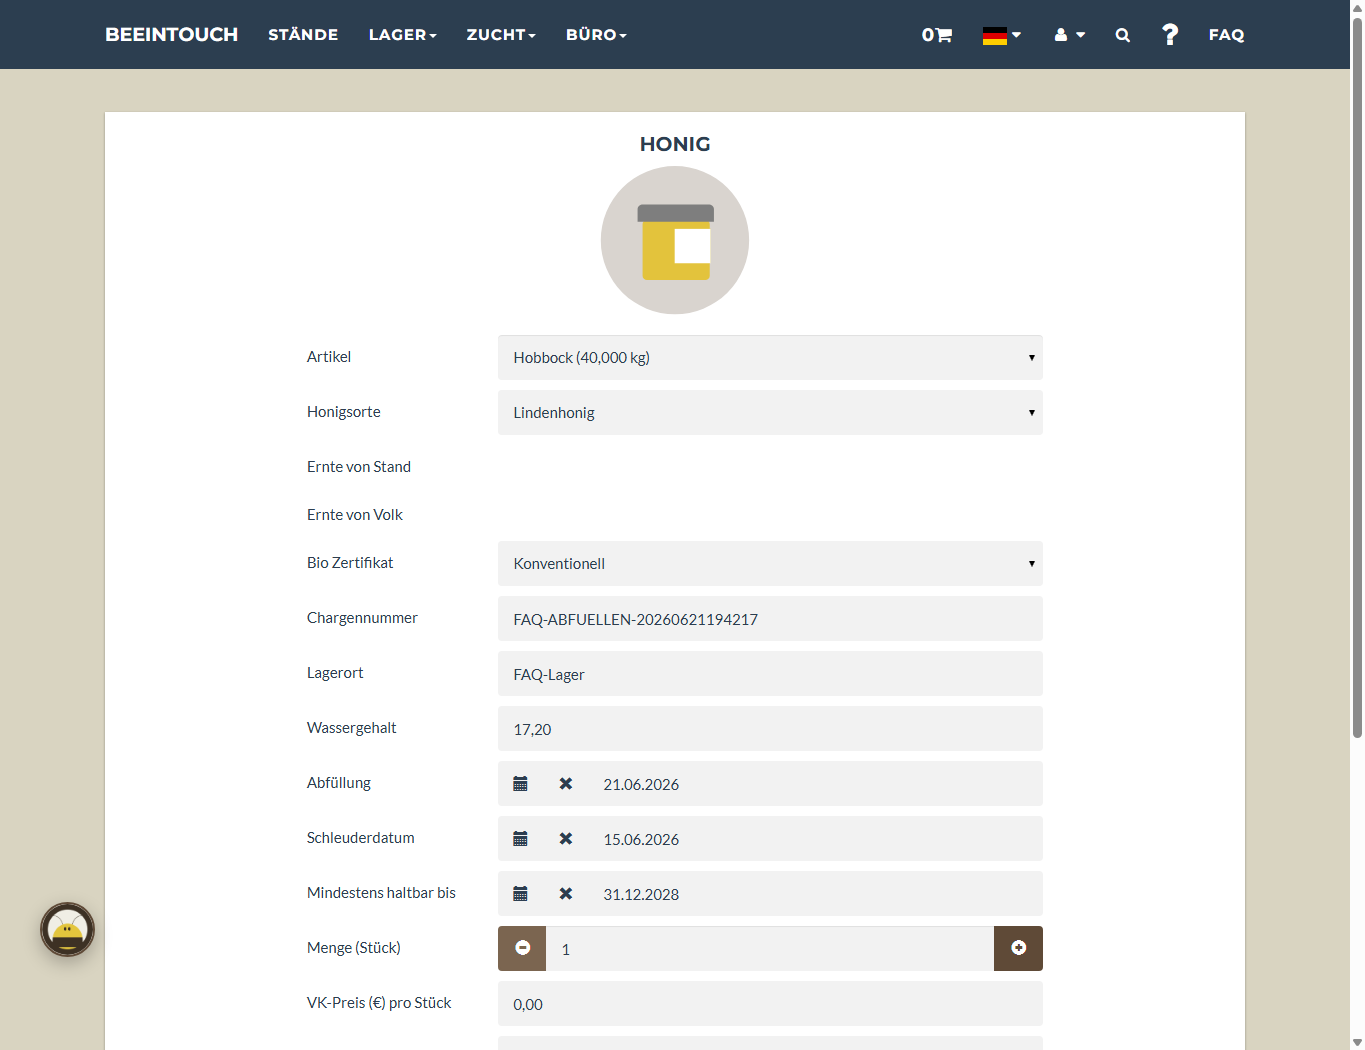This screenshot has height=1050, width=1365.
Task: Open calendar for Mindestens haltbar bis
Action: tap(520, 894)
